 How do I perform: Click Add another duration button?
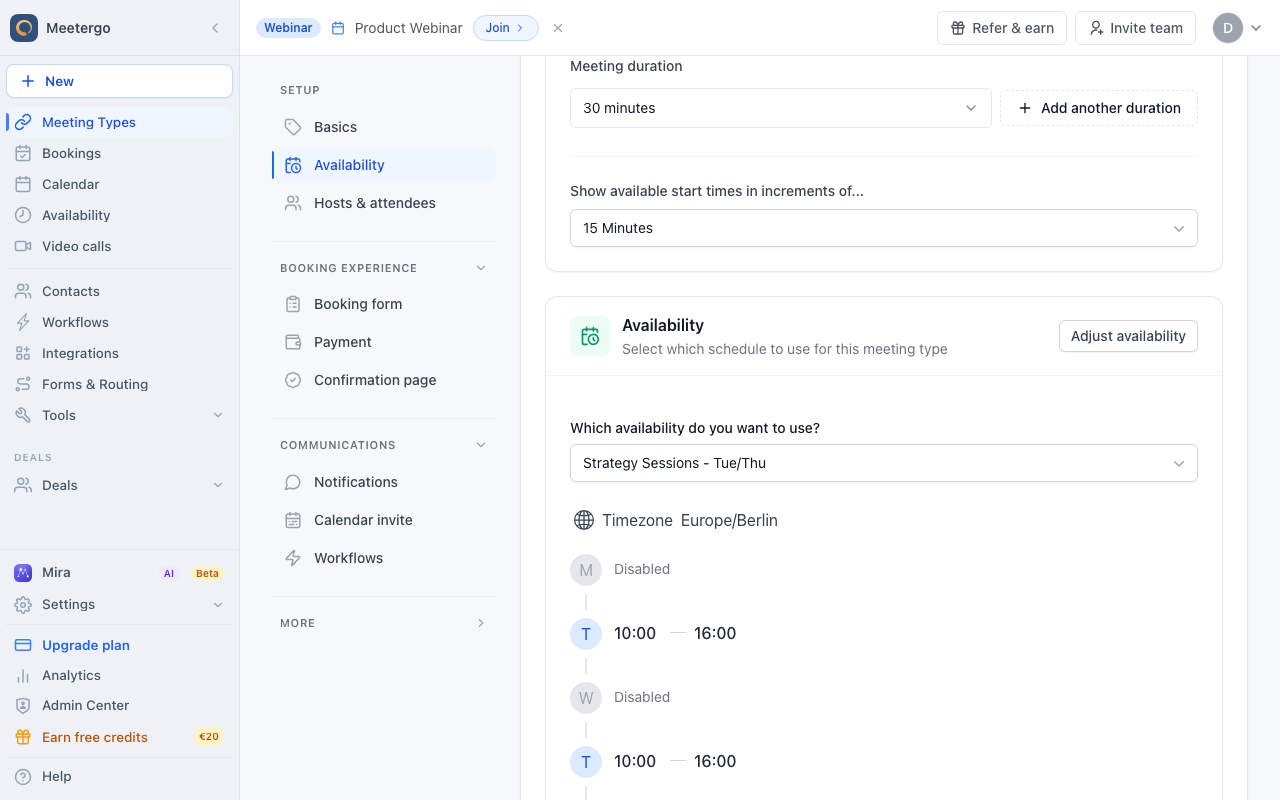point(1099,108)
